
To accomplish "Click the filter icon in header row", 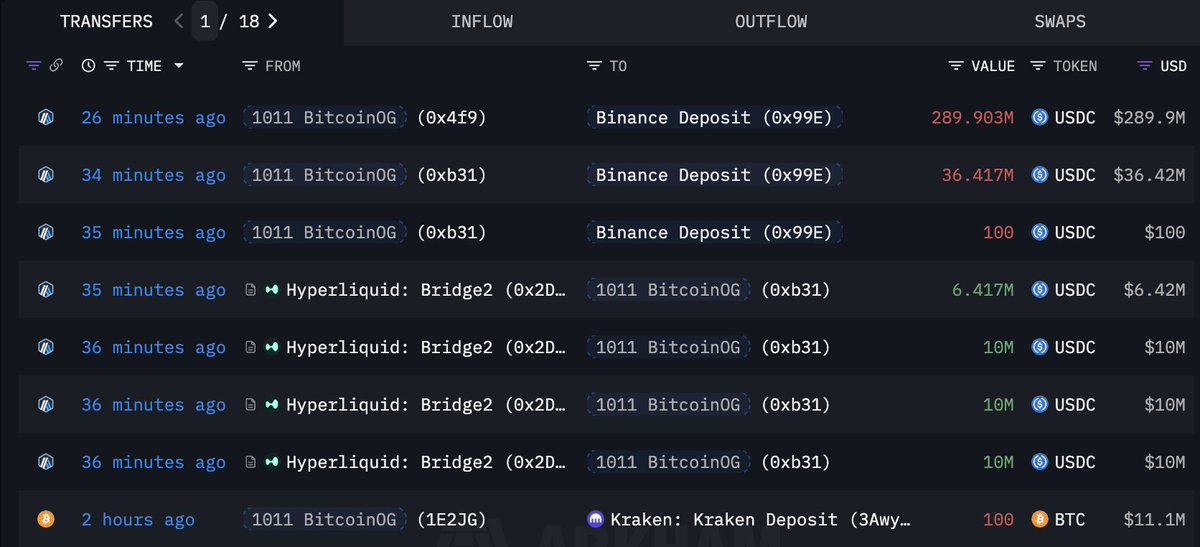I will tap(34, 66).
